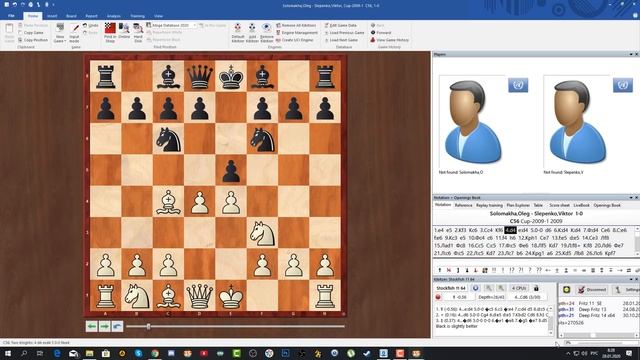Click the notation vertical scrollbar
Screen dimensions: 640x360
637,241
